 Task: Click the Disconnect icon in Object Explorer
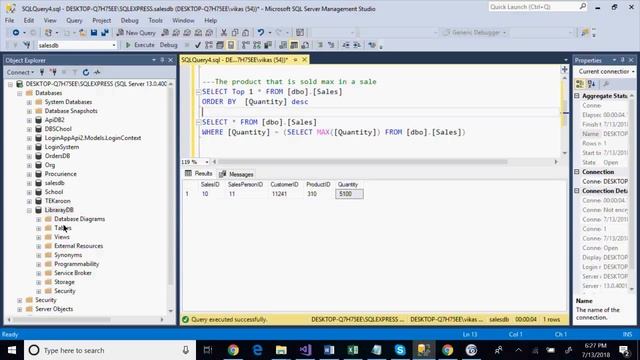[53, 72]
